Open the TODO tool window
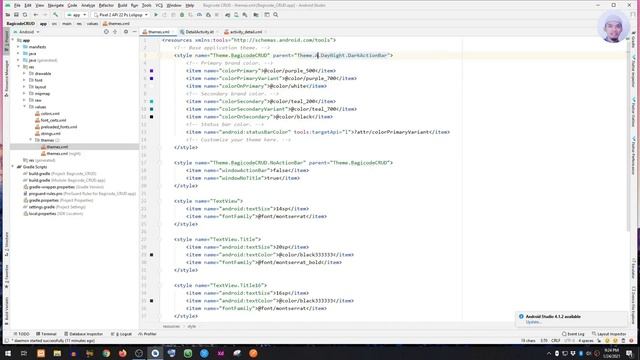This screenshot has width=640, height=360. [x=22, y=334]
